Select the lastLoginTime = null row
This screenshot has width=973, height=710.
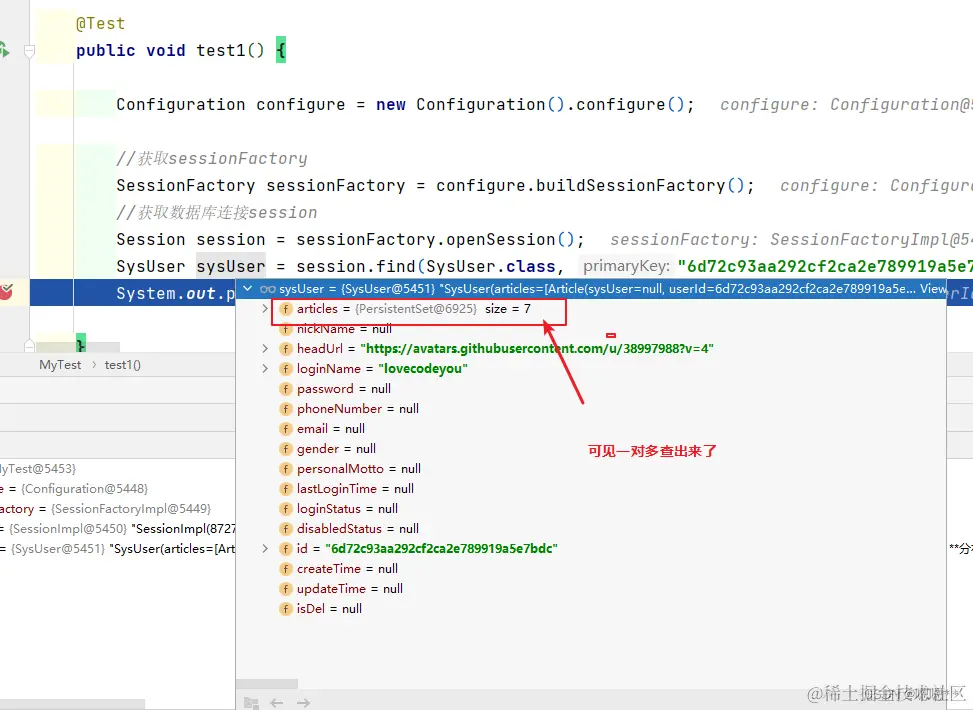[591, 489]
